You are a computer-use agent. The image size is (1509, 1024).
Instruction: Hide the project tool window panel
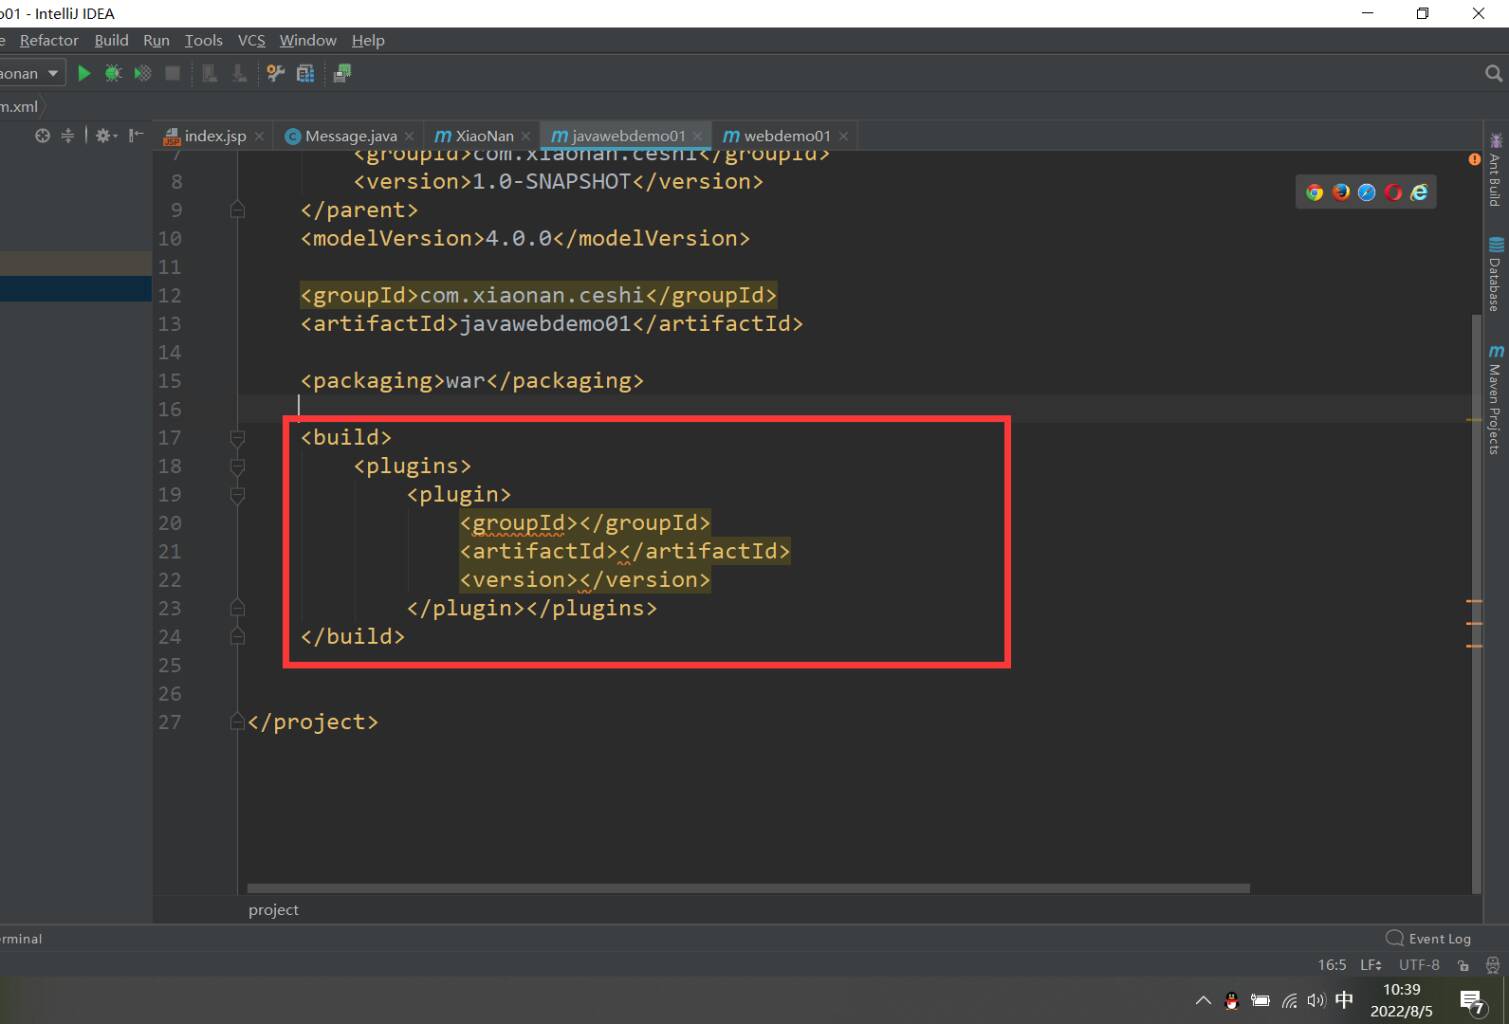coord(136,135)
